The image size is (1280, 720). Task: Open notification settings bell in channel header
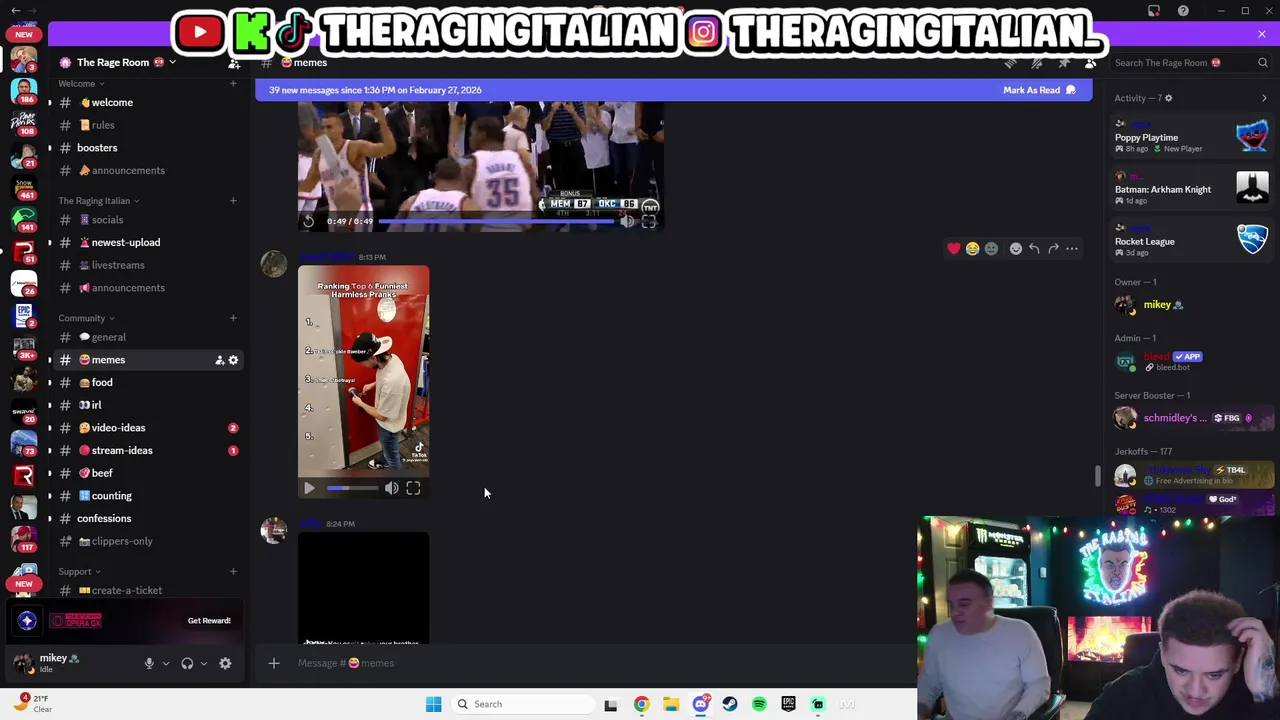coord(1037,63)
